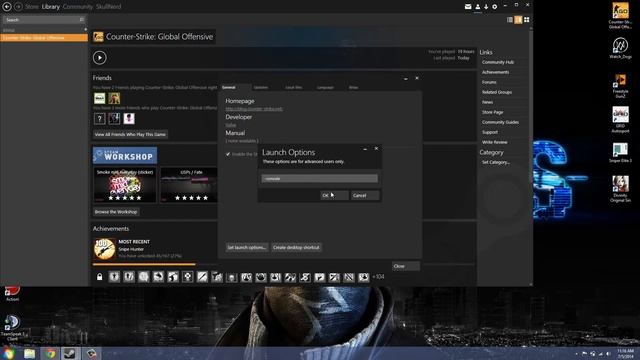Image resolution: width=640 pixels, height=360 pixels.
Task: Open the Steam settings gear icon
Action: (495, 7)
